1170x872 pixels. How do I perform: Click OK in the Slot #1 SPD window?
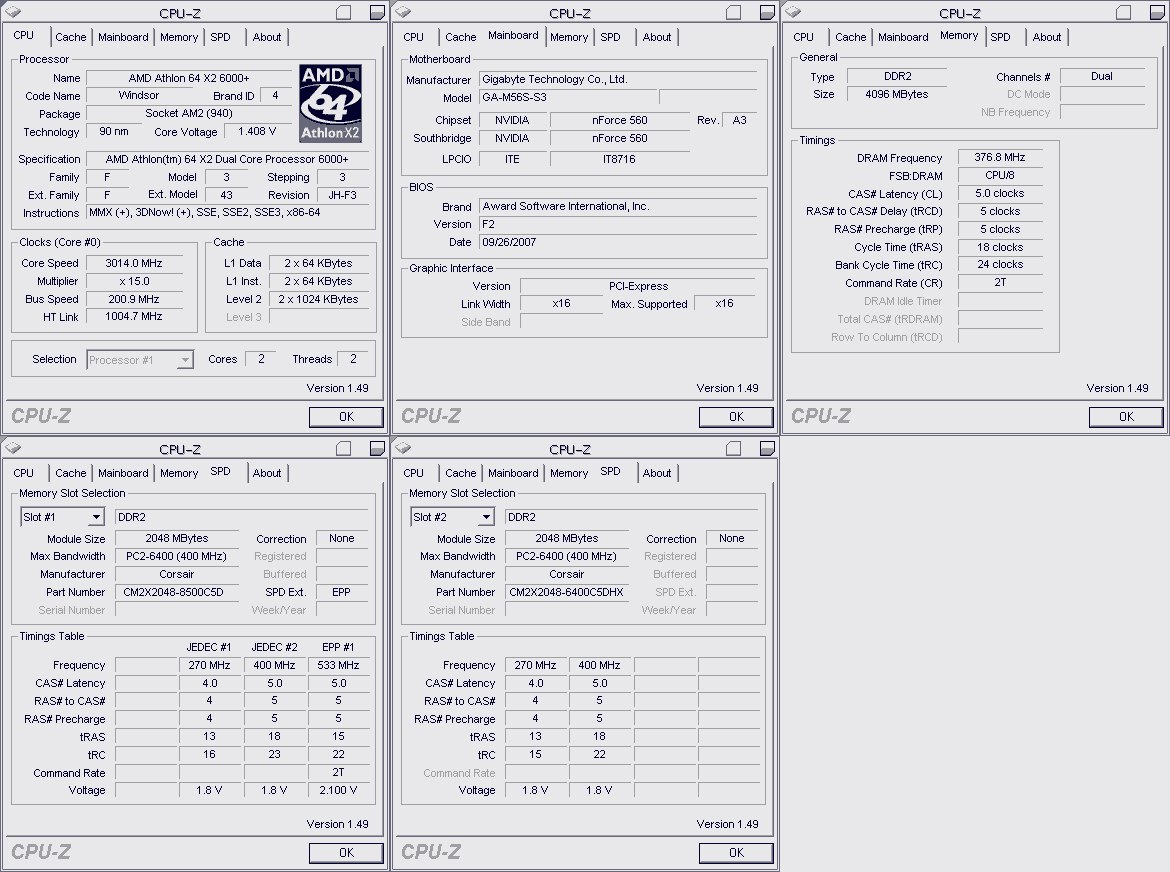point(346,853)
